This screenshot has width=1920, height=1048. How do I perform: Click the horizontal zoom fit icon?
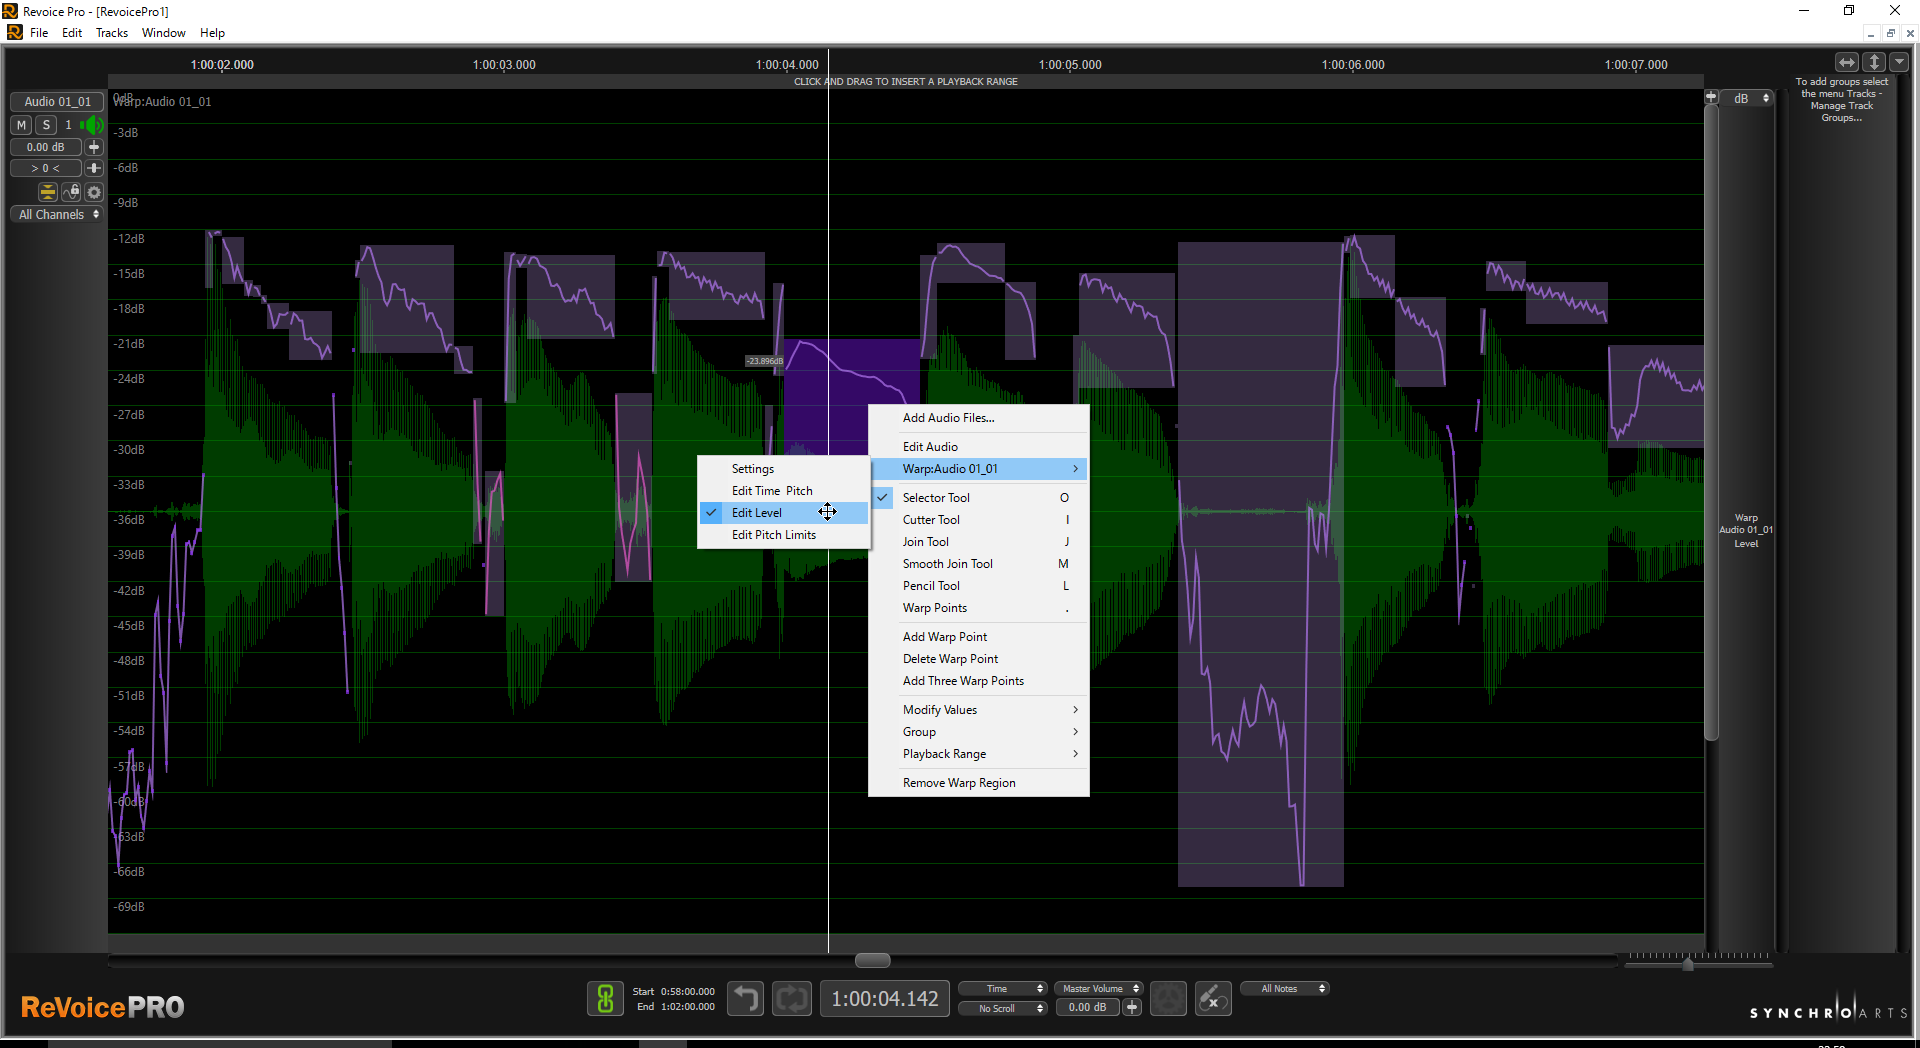(x=1847, y=62)
